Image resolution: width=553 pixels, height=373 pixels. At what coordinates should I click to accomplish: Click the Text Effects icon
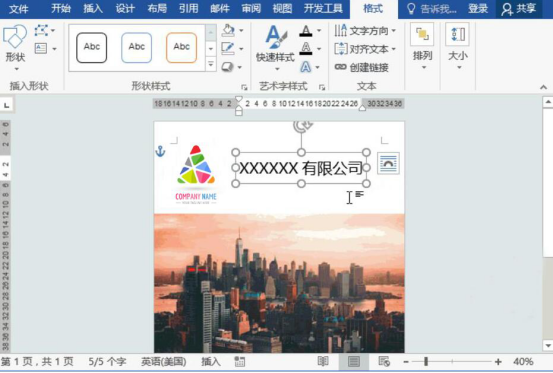[305, 67]
